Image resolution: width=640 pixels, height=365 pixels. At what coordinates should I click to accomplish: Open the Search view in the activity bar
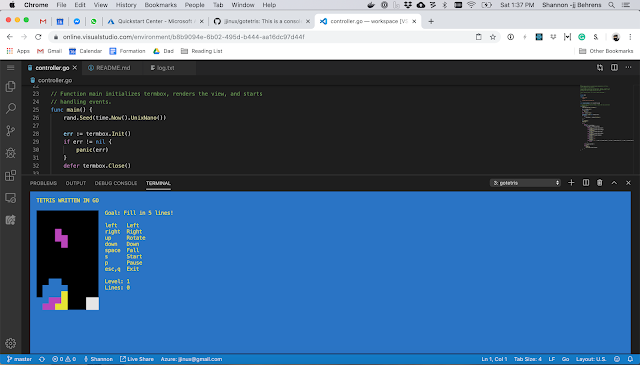11,108
